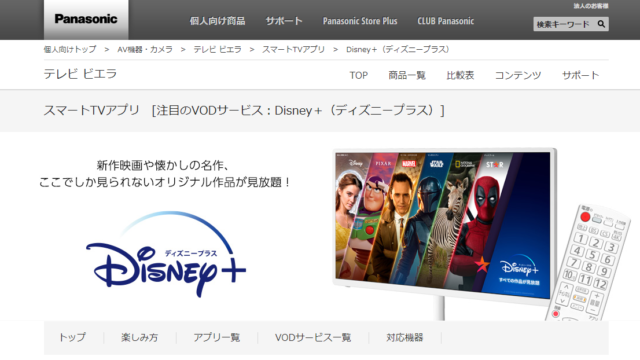Screen dimensions: 640x360
Task: Go to 個人向けトップ breadcrumb
Action: (70, 49)
